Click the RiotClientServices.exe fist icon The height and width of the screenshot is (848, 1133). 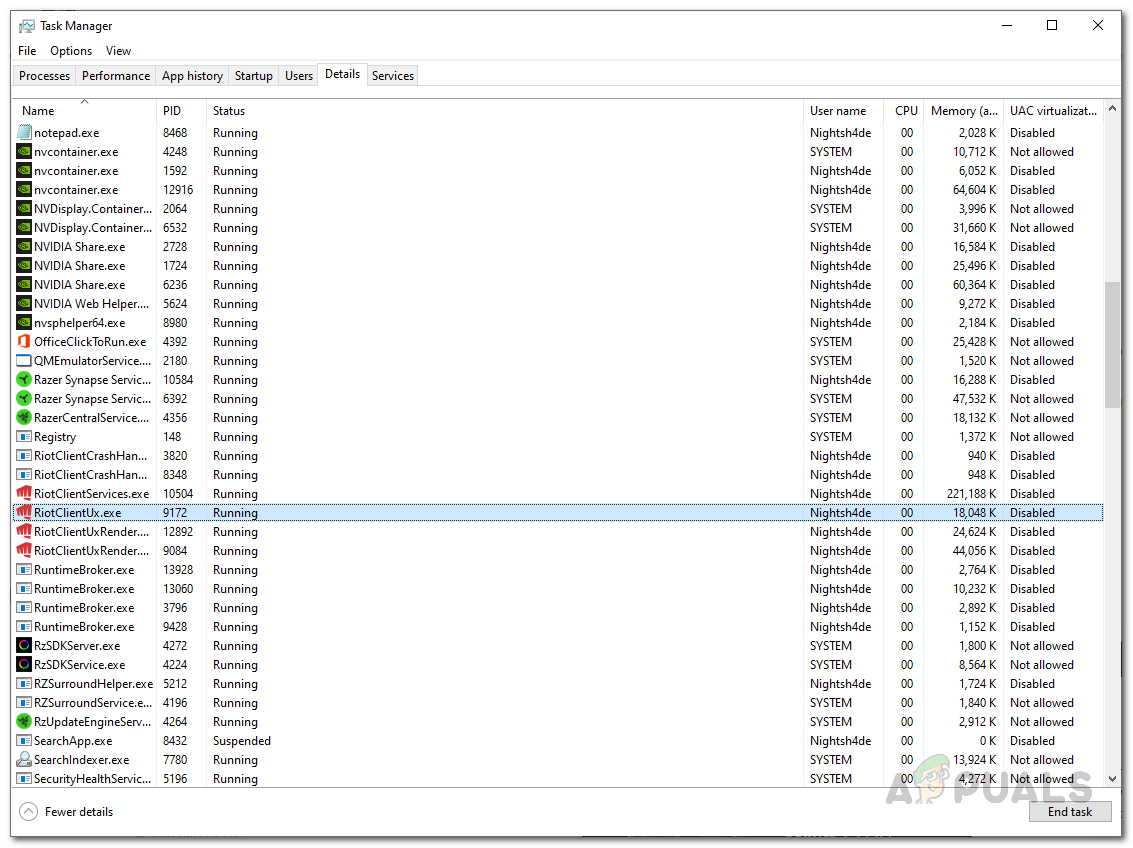(24, 494)
